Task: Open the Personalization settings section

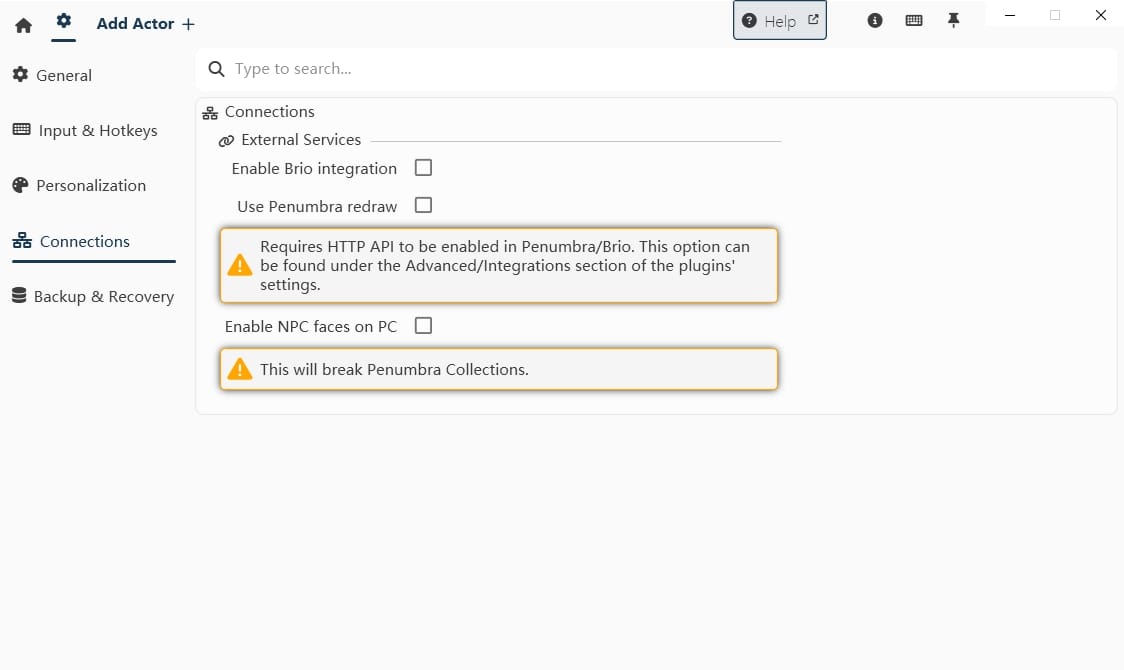Action: [x=90, y=185]
